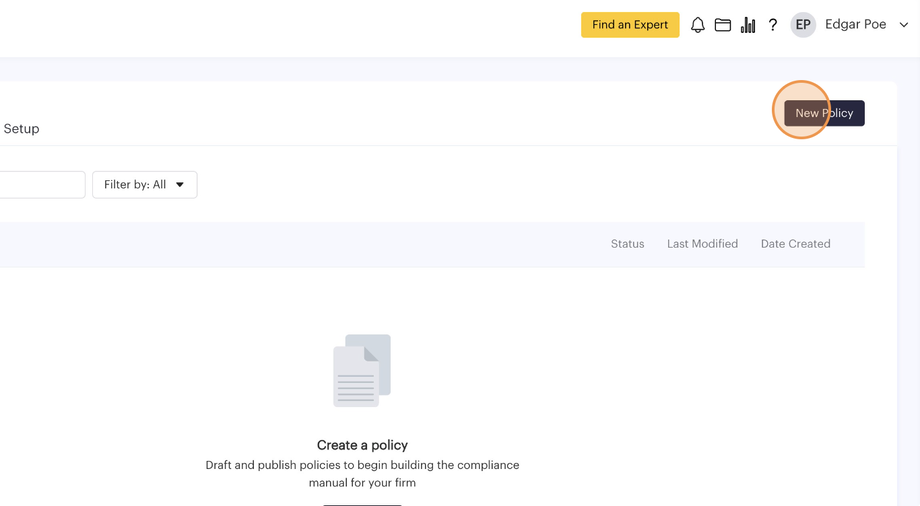Create a New Policy
Viewport: 920px width, 506px height.
click(x=824, y=113)
